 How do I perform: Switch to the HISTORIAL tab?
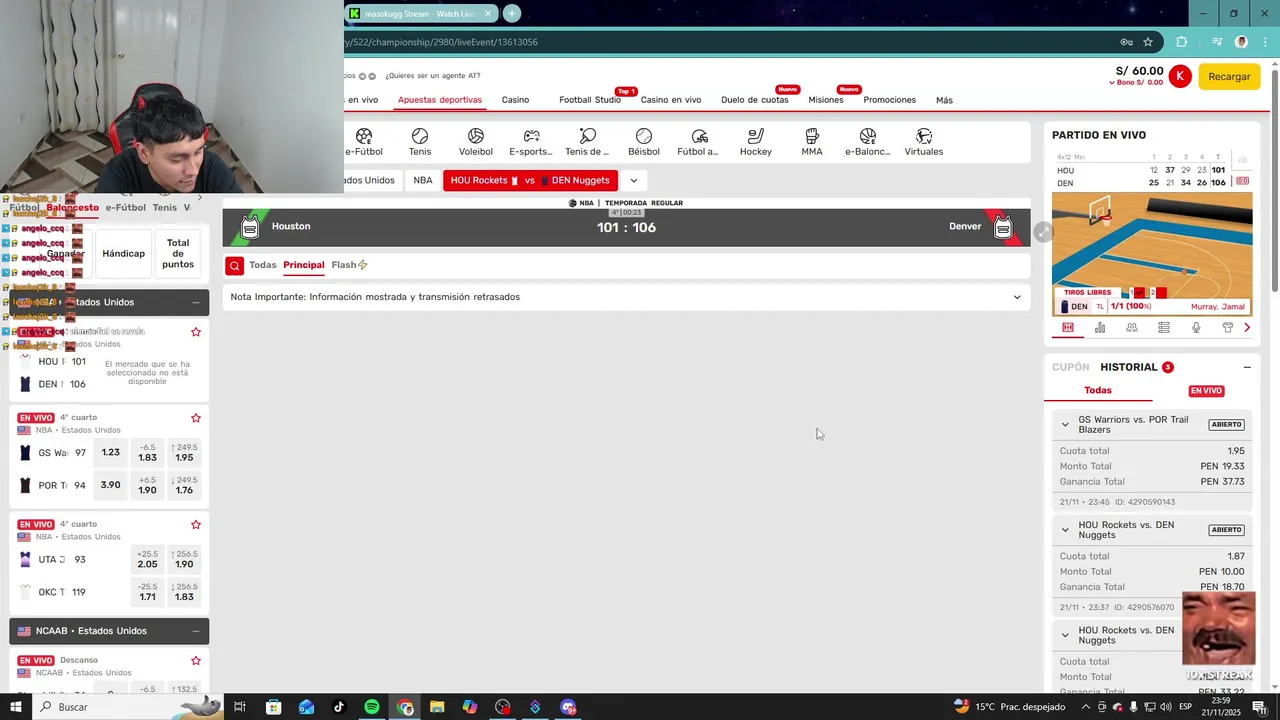coord(1129,367)
